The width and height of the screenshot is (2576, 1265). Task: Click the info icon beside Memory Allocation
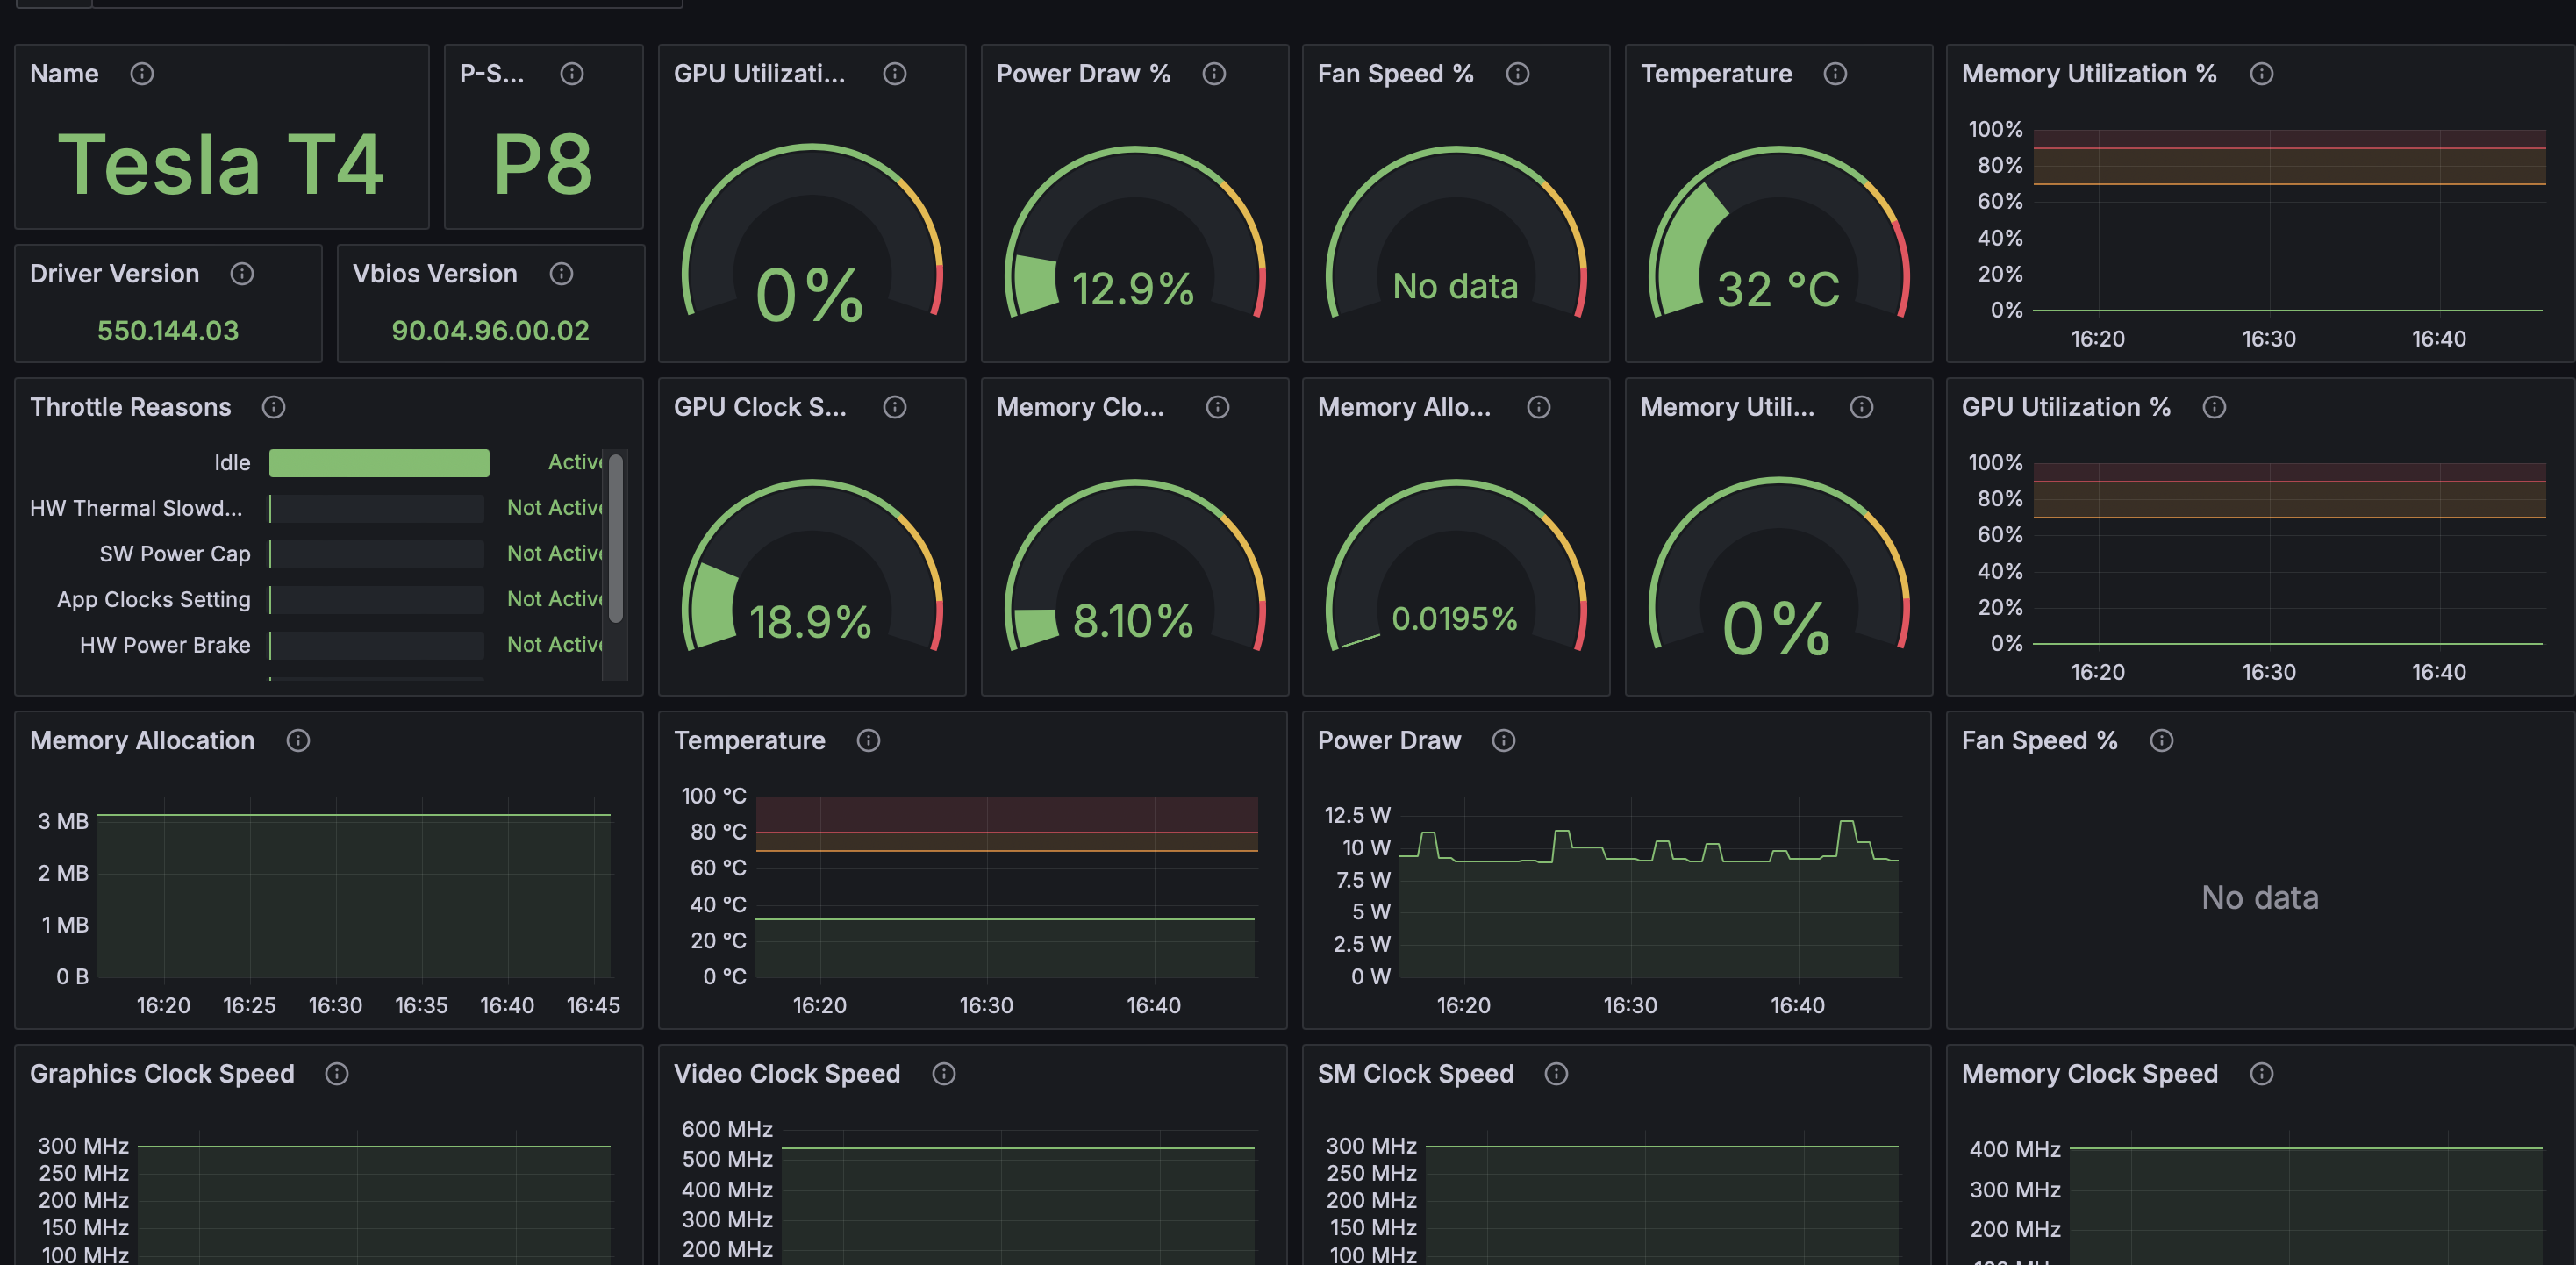[x=298, y=741]
